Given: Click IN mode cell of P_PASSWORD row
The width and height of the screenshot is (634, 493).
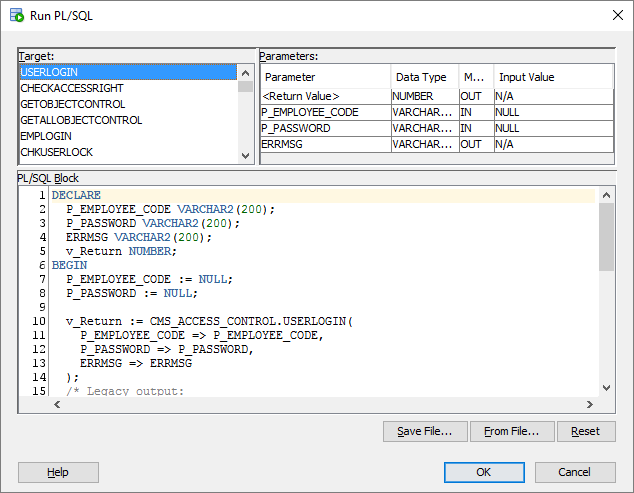Looking at the screenshot, I should [x=477, y=128].
